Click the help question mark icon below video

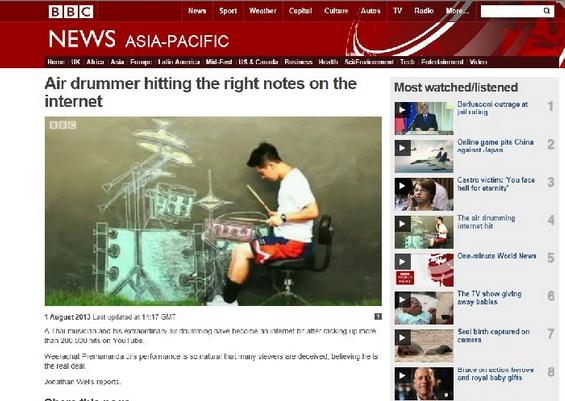(x=378, y=316)
